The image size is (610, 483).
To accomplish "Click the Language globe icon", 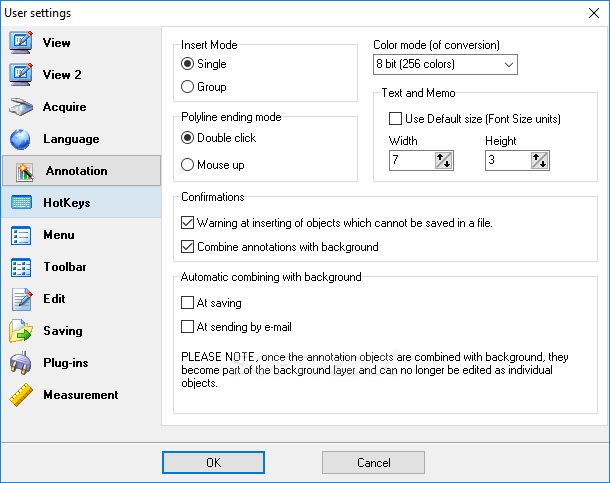I will pyautogui.click(x=20, y=139).
